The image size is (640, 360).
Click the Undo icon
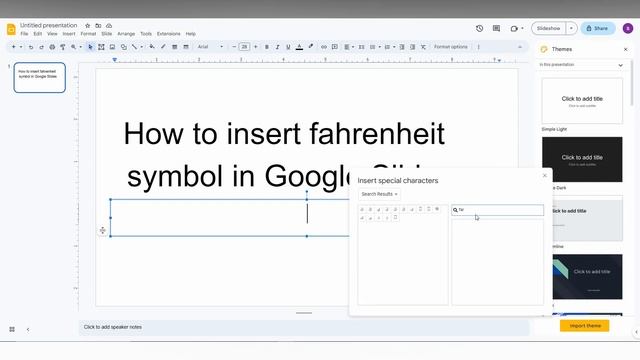point(31,47)
